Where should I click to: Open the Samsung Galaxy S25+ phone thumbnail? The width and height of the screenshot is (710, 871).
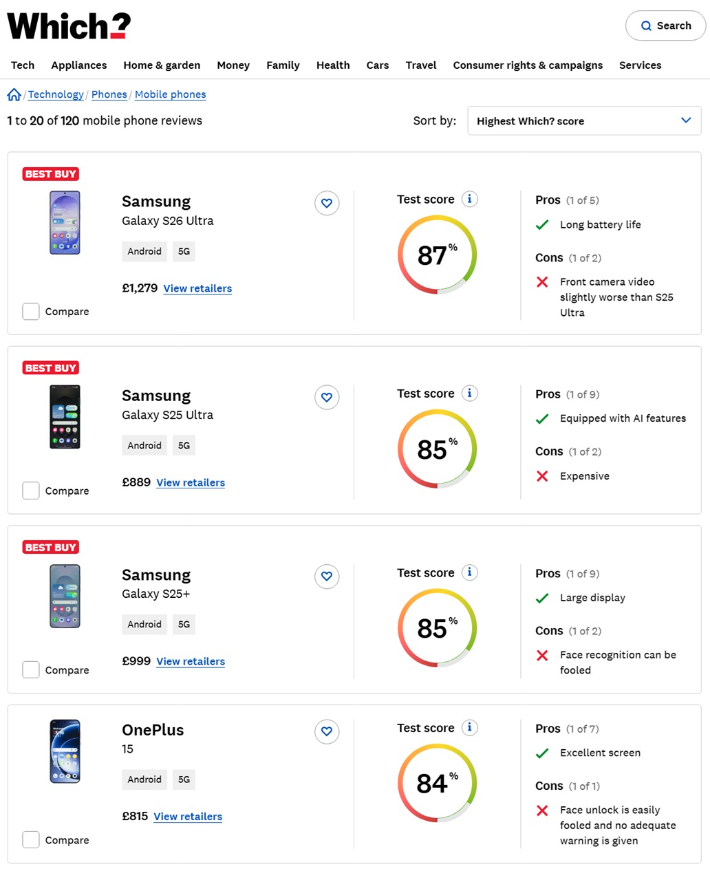[x=64, y=596]
